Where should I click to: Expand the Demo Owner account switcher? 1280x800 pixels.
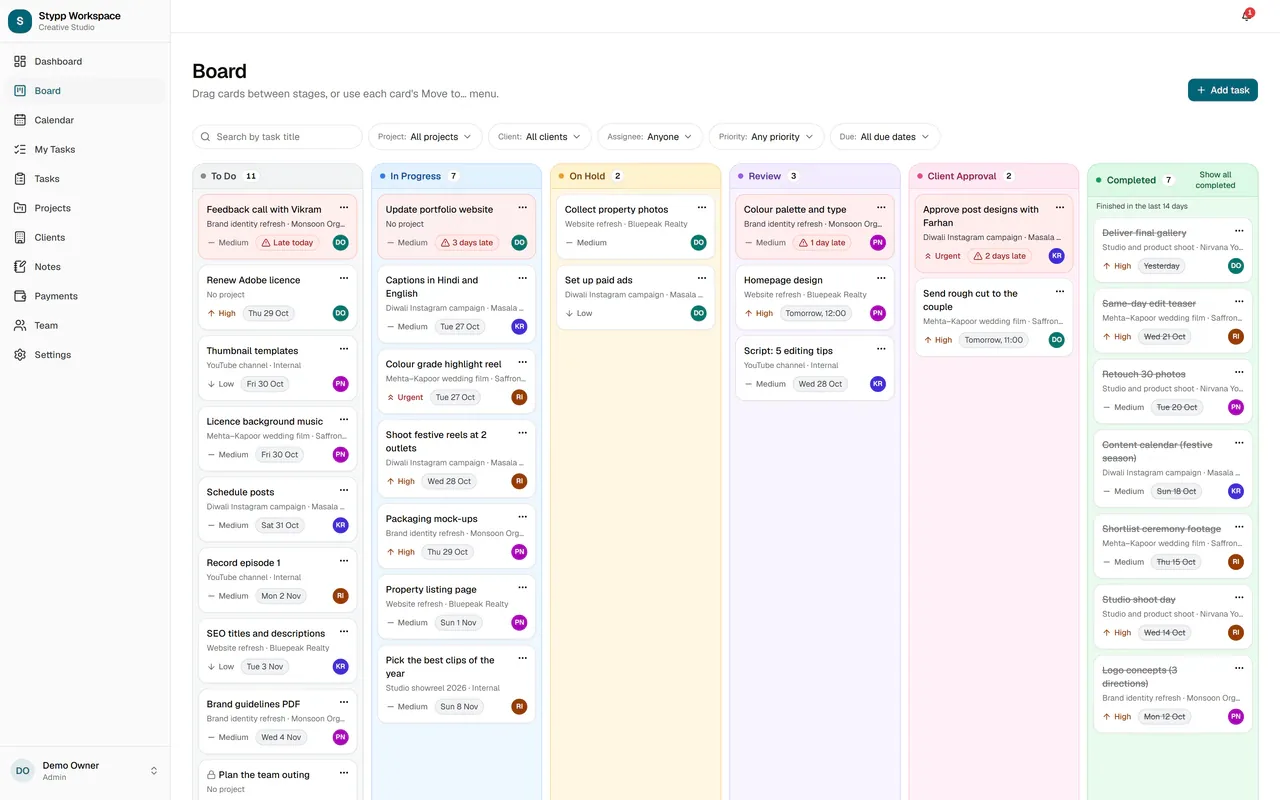[85, 770]
